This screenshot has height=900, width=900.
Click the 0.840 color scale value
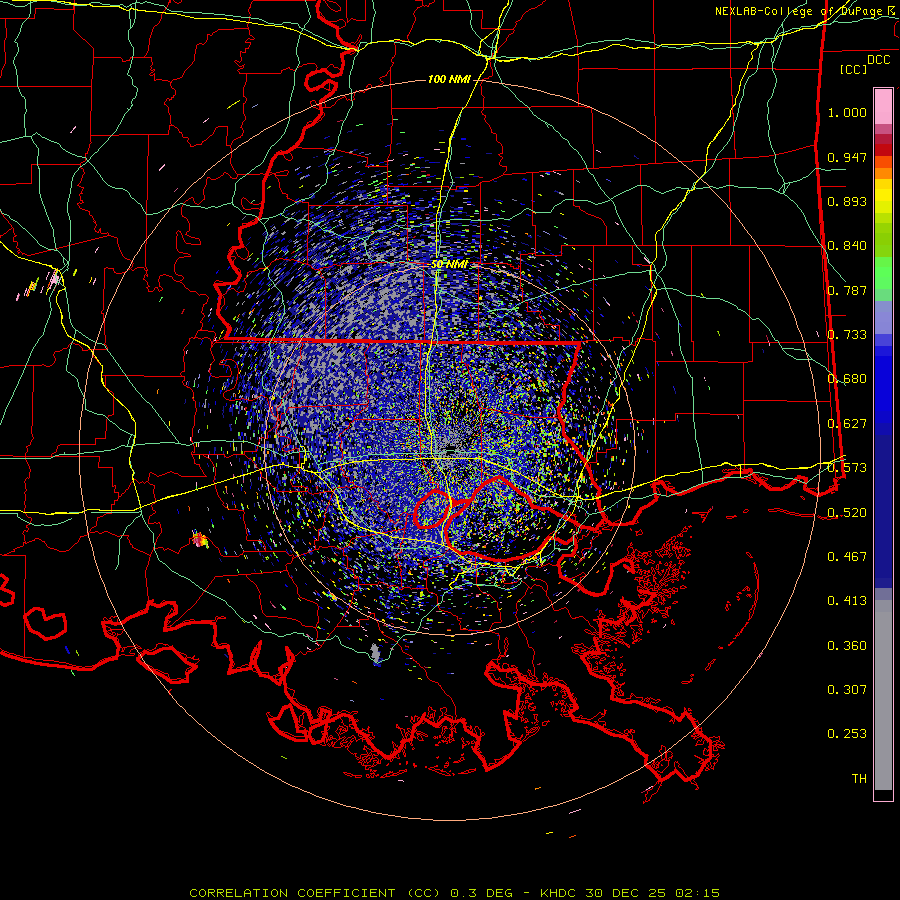coord(847,246)
